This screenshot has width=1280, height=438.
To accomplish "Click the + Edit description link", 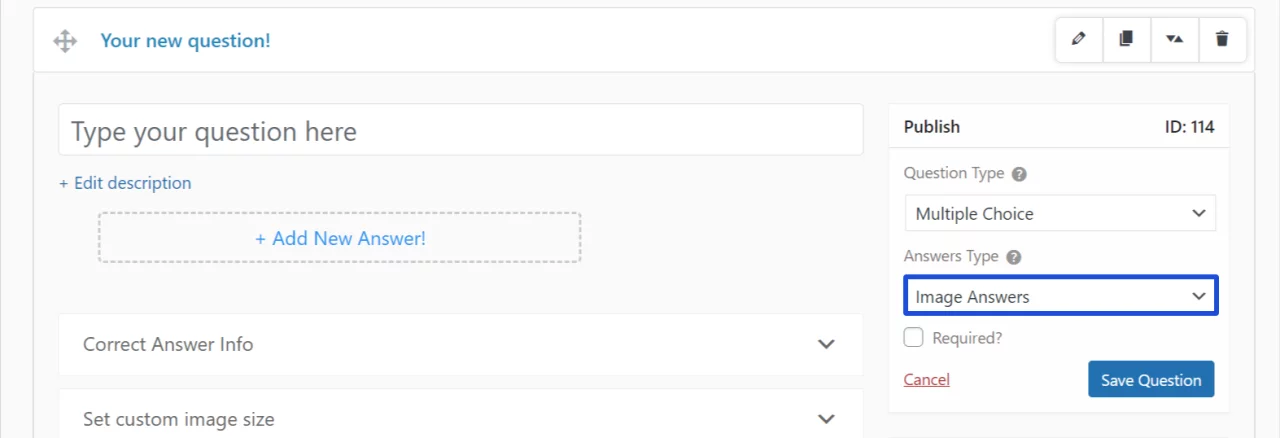I will [125, 183].
